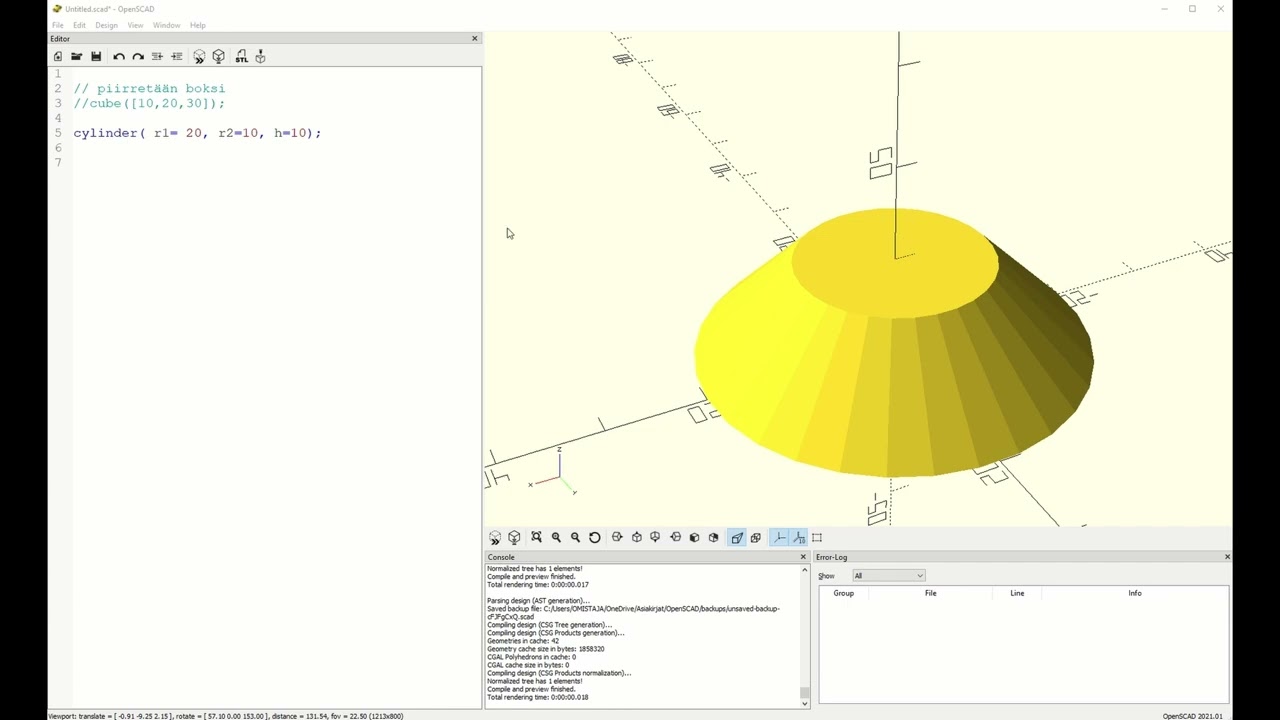Click the Info column header in Error-Log
Image resolution: width=1280 pixels, height=720 pixels.
click(1135, 593)
